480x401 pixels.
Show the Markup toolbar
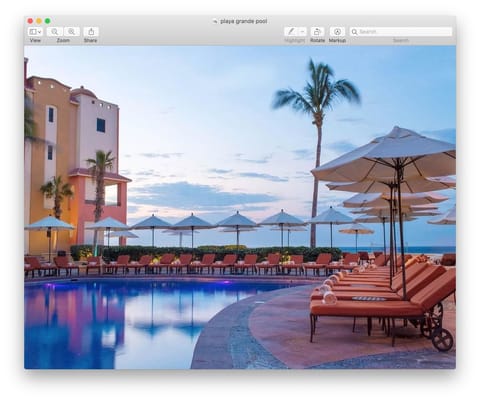(337, 32)
